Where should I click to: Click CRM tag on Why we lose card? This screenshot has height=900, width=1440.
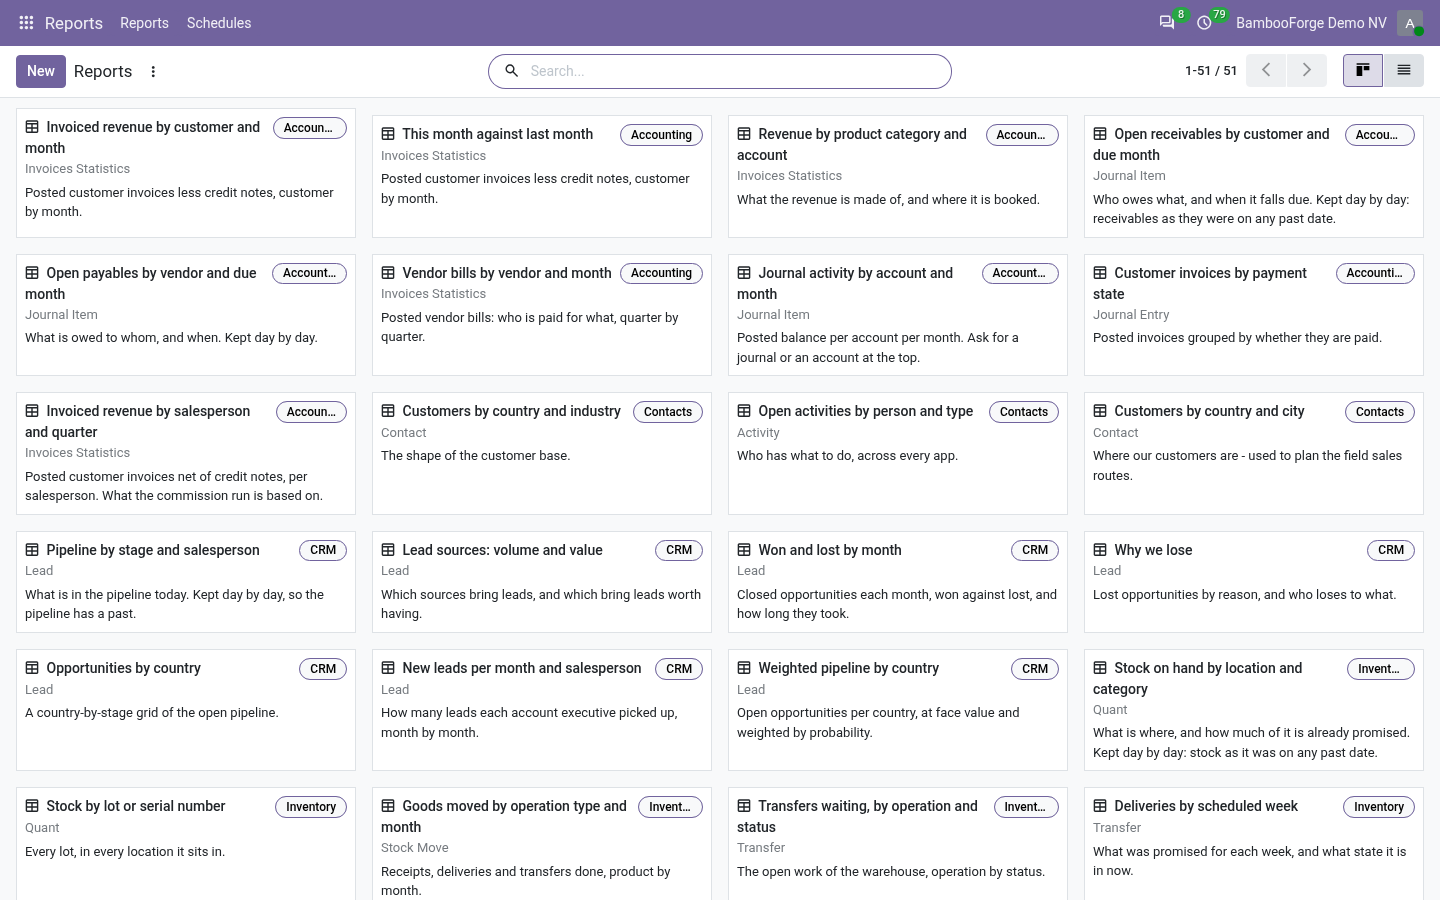1391,550
